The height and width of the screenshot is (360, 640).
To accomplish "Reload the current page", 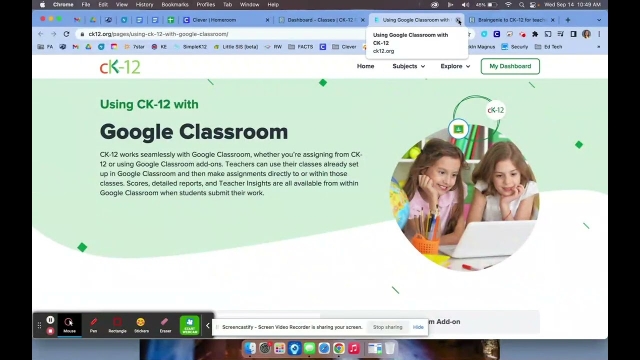I will coord(67,34).
